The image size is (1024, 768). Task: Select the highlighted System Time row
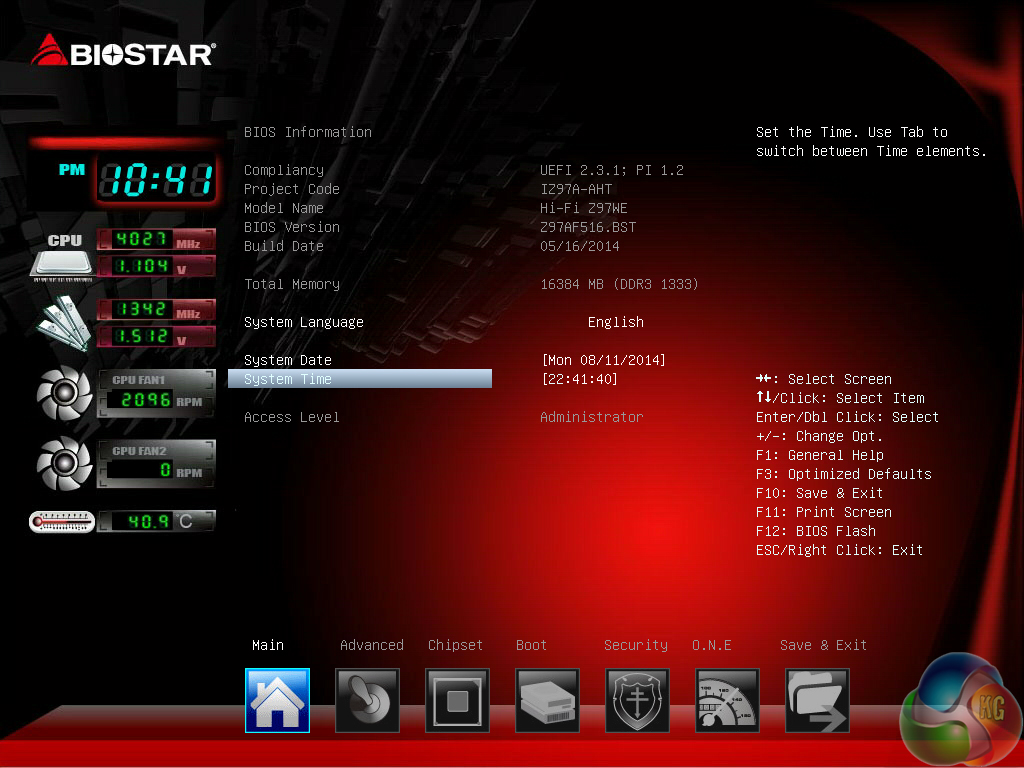coord(360,379)
